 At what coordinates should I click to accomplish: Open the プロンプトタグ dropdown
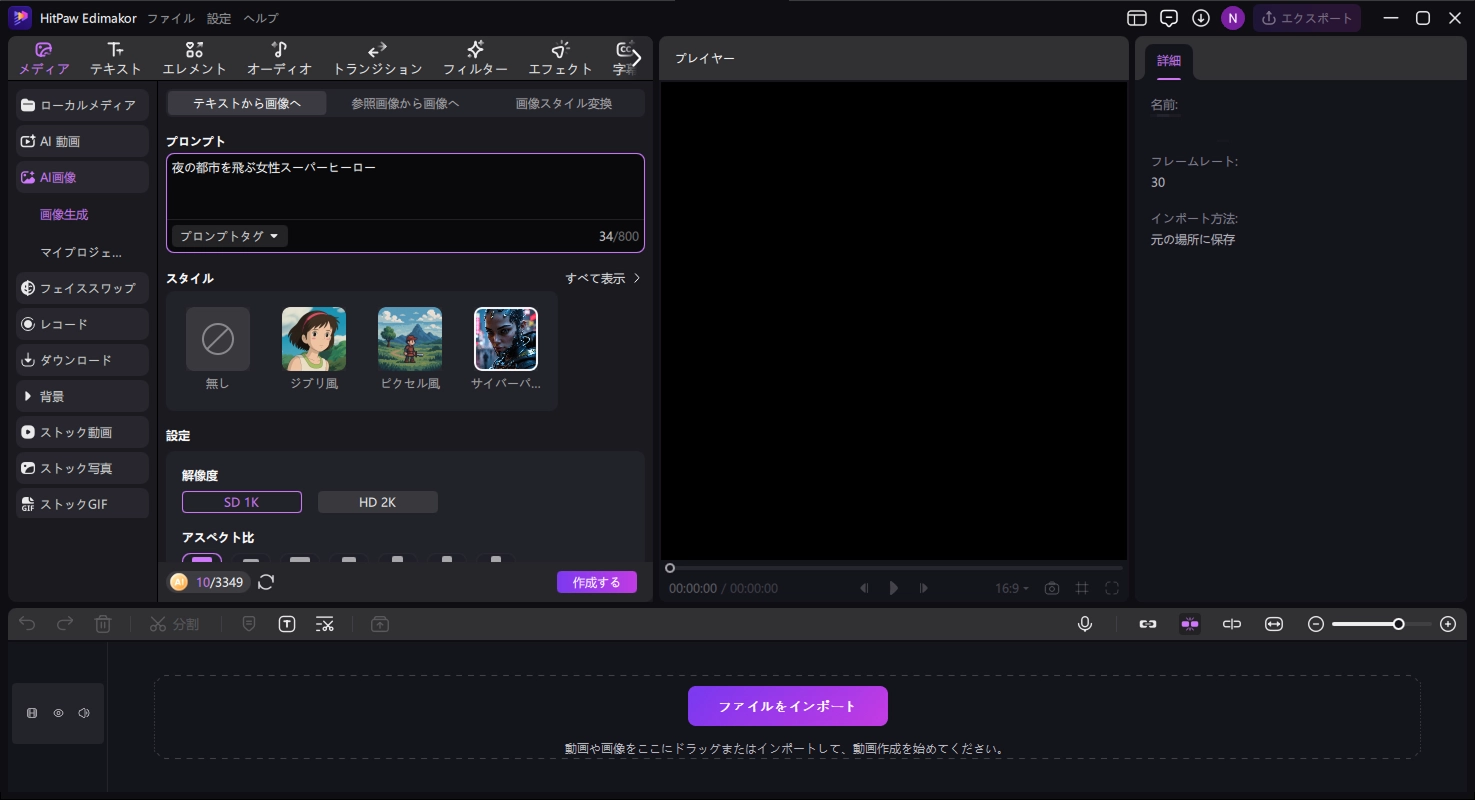click(230, 236)
